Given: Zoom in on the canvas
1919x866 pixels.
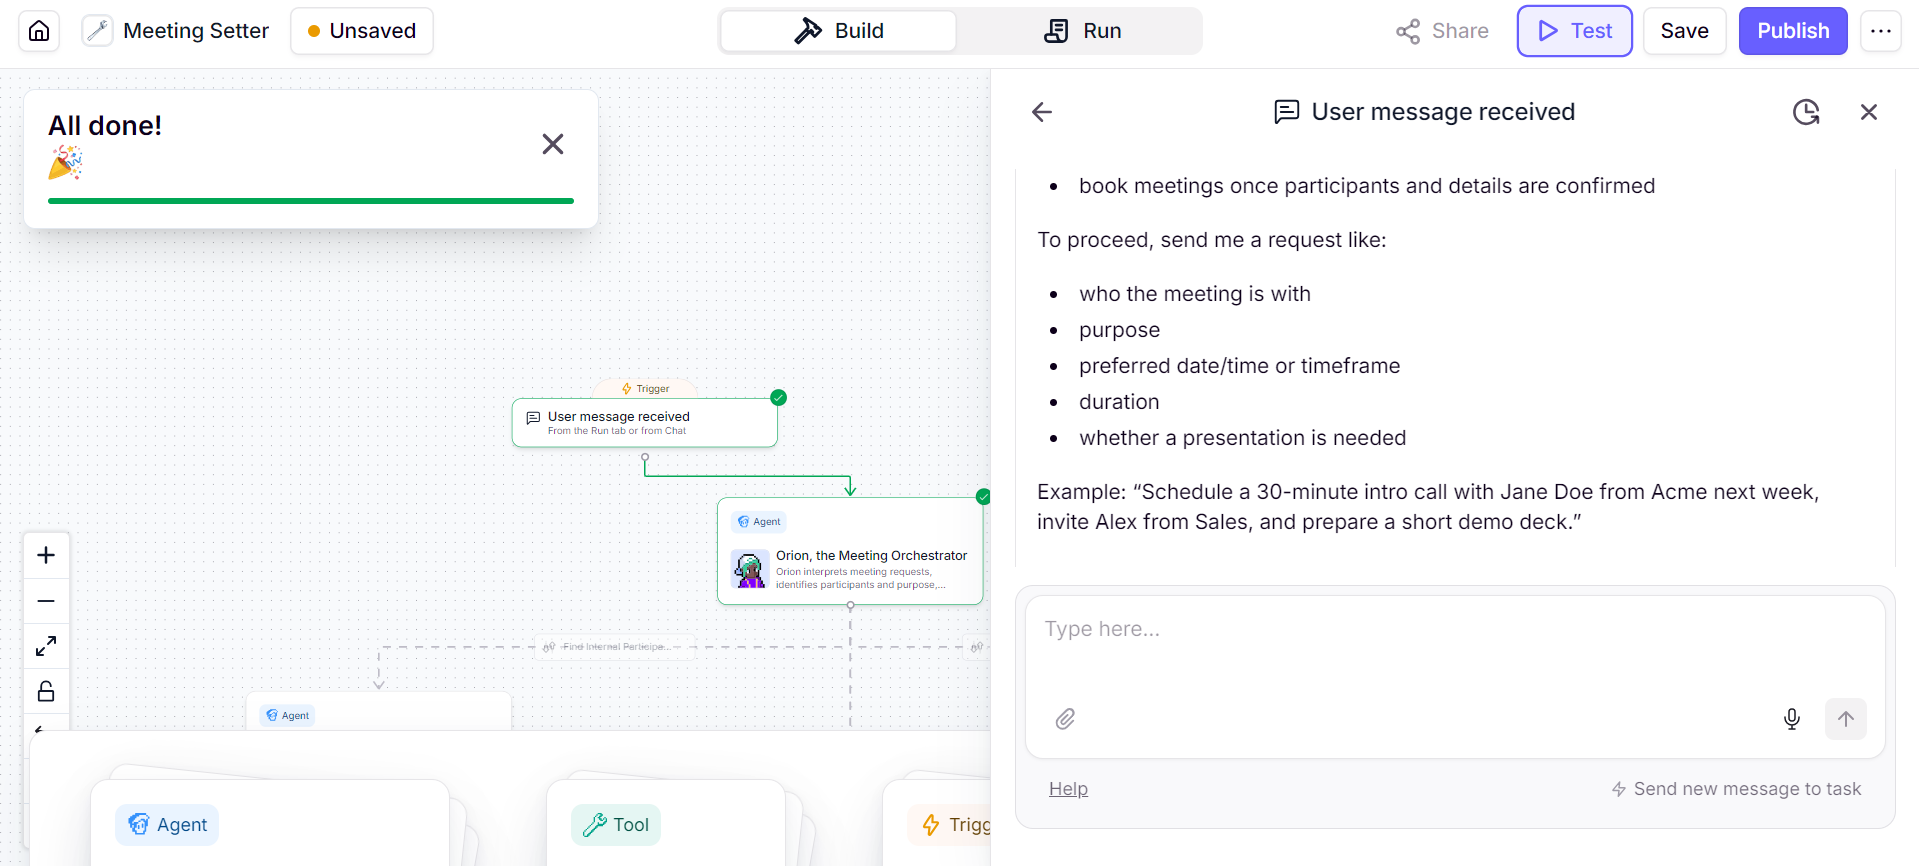Looking at the screenshot, I should point(46,555).
